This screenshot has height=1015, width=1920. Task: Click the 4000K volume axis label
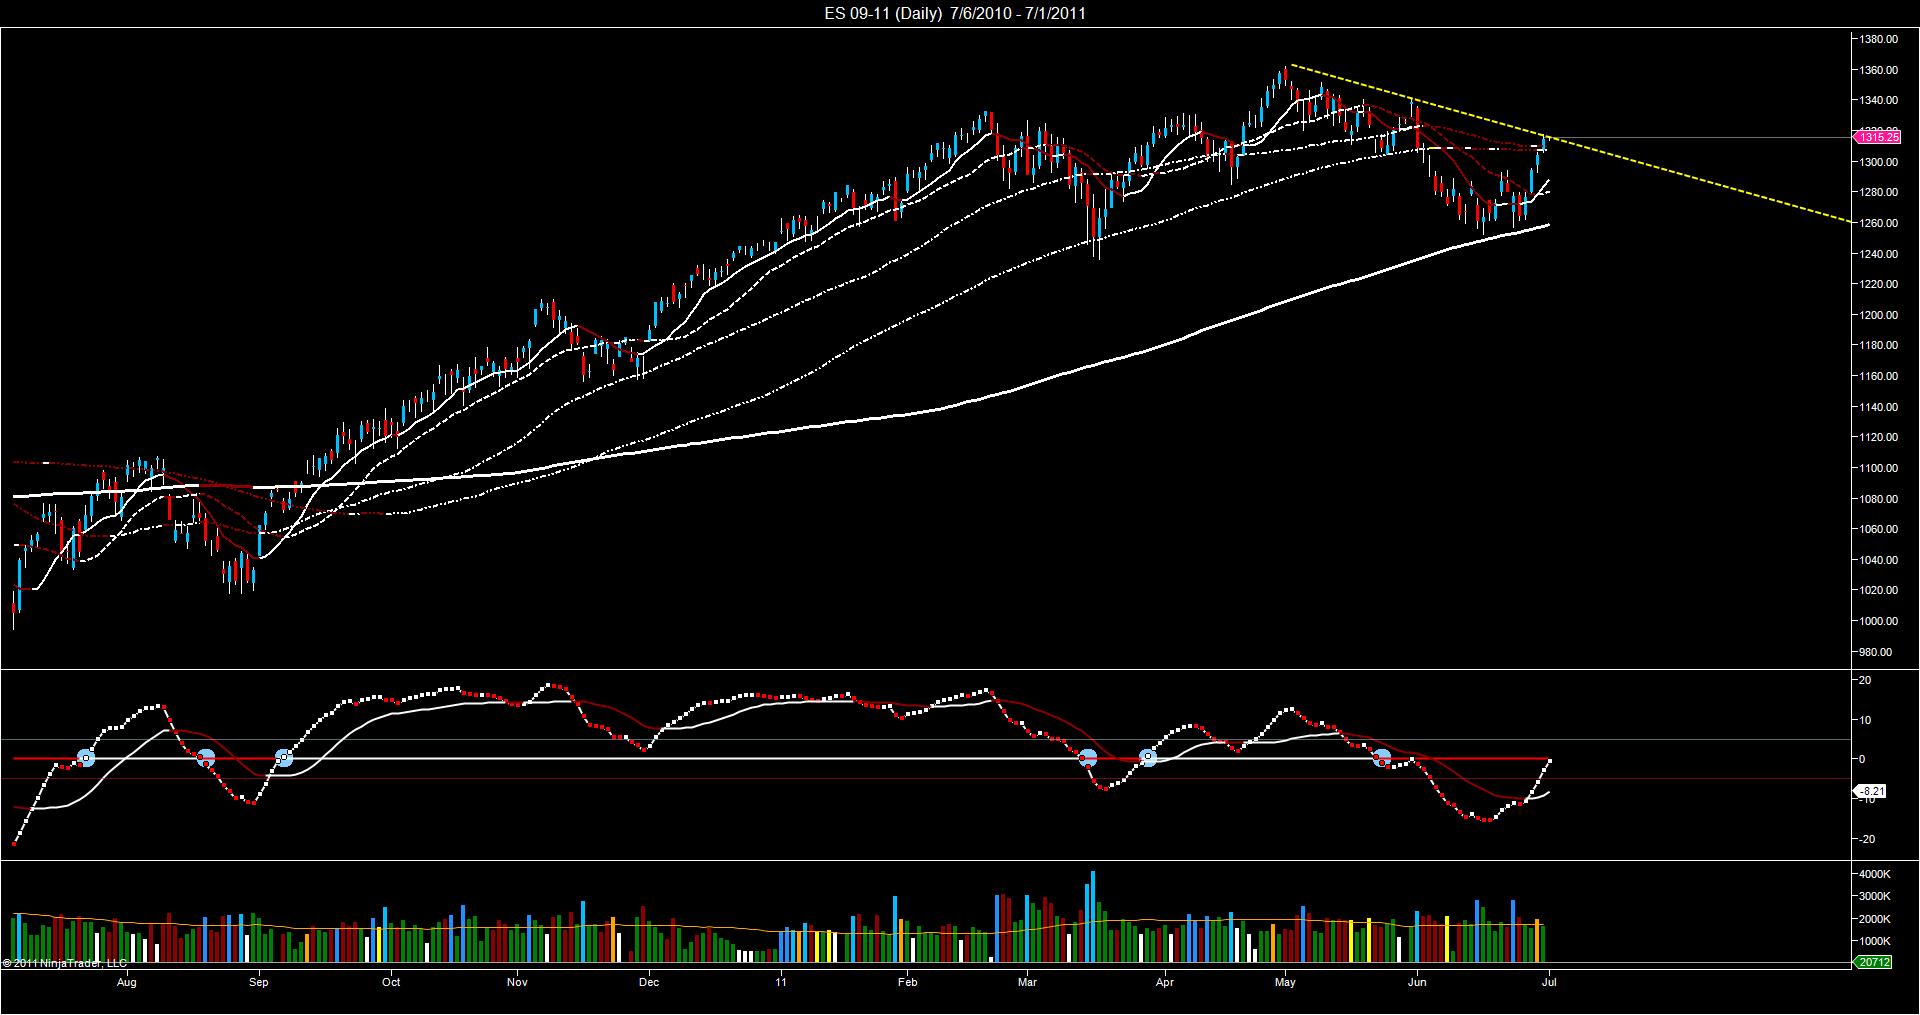(1875, 874)
